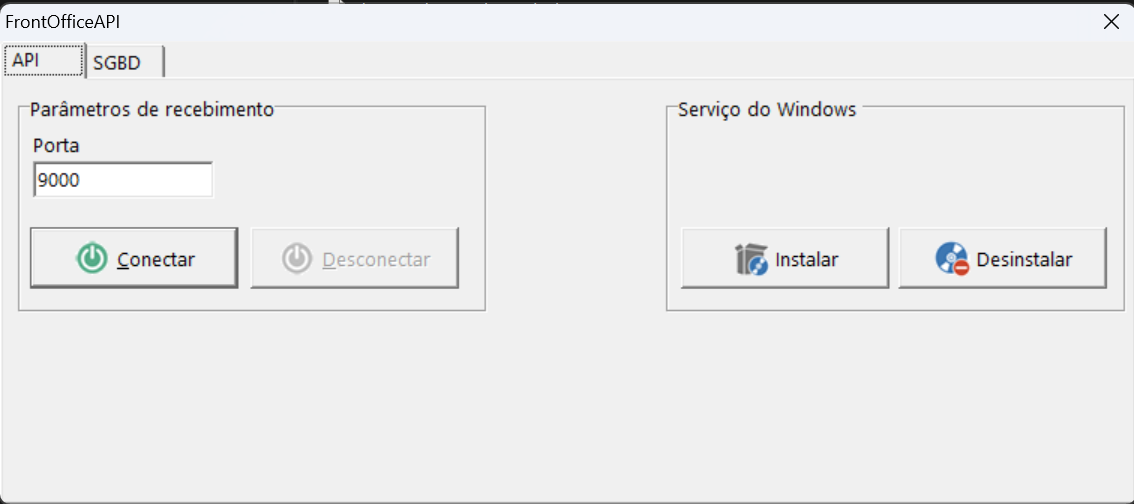Click the Instalar label text

(x=807, y=260)
